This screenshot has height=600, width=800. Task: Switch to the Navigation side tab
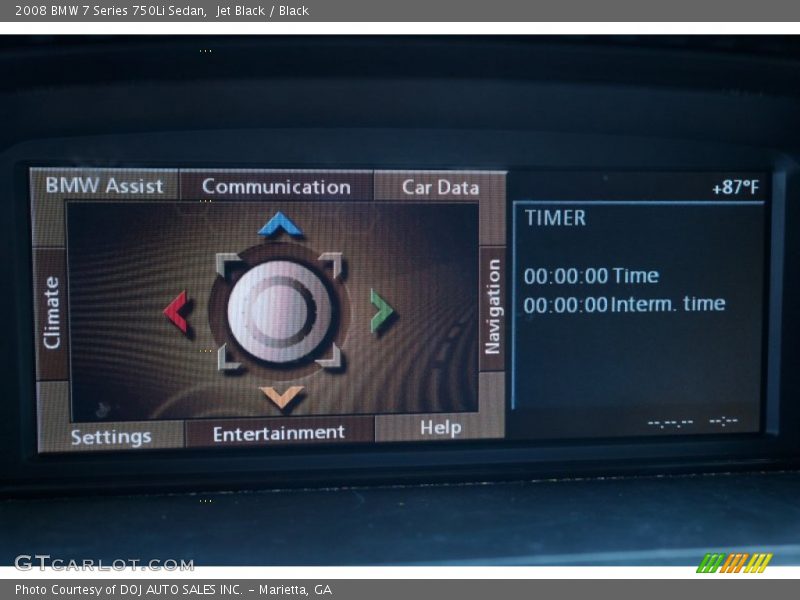click(492, 308)
